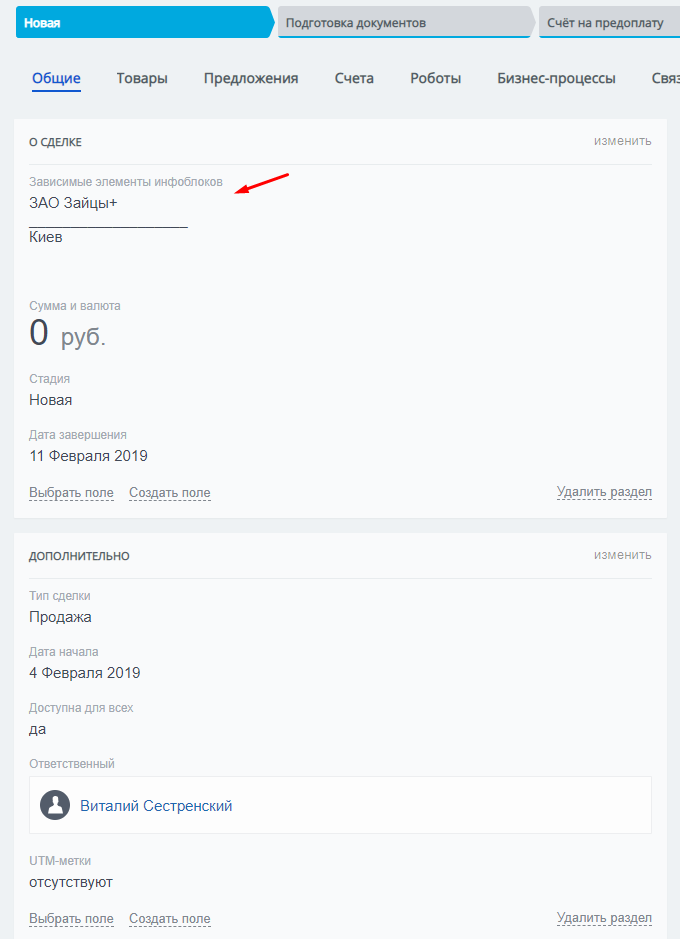Click Выбрать поле in Дополнительно section
The width and height of the screenshot is (680, 939).
click(71, 919)
